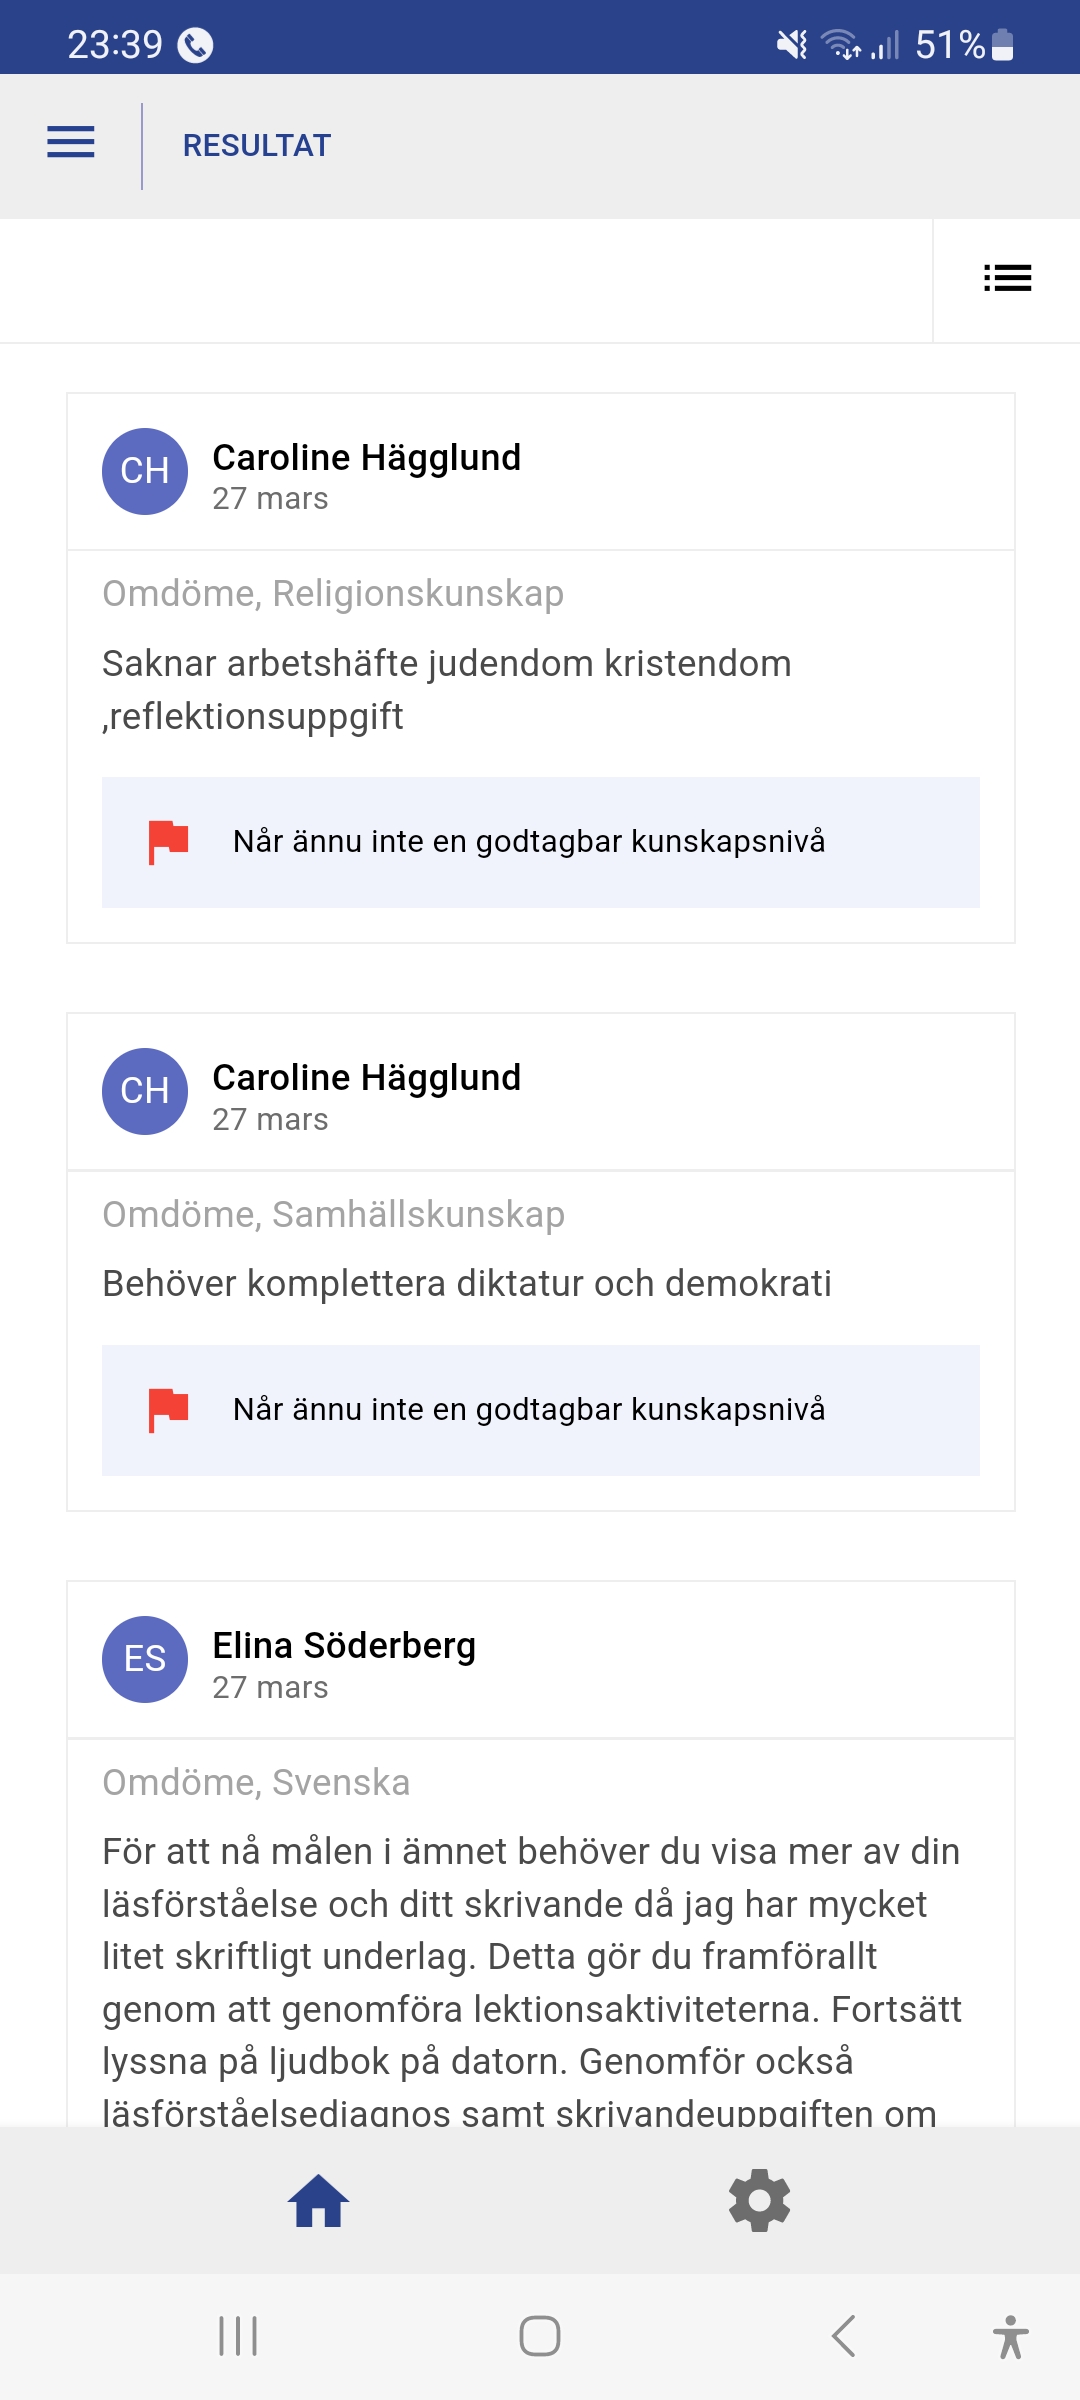Tap Elina Söderberg's ES avatar
The height and width of the screenshot is (2400, 1080).
point(145,1659)
